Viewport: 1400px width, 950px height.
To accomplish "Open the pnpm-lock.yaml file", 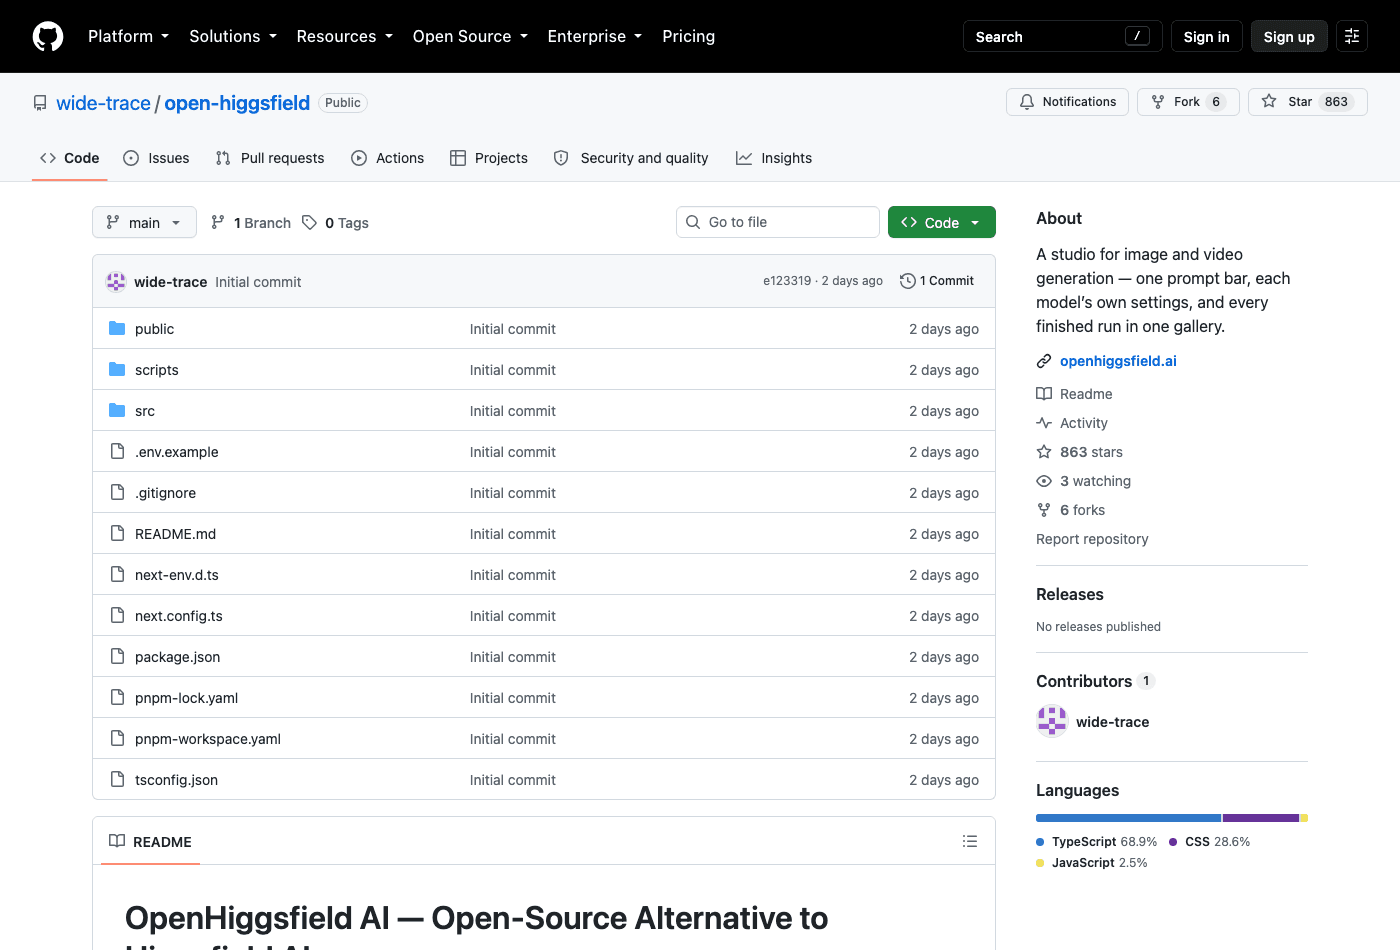I will [186, 698].
